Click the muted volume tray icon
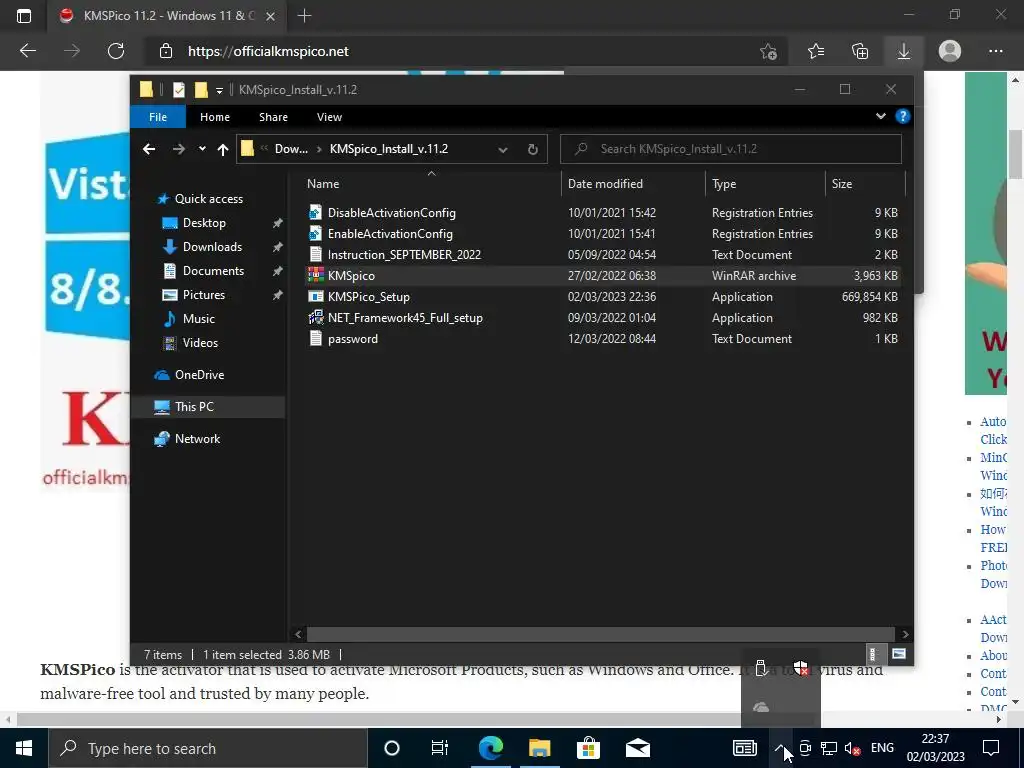 [852, 748]
